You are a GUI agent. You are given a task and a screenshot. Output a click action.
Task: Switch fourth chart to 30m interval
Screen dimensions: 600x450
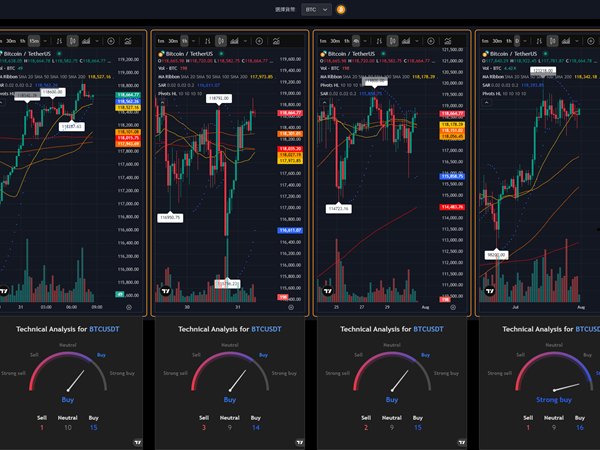tap(497, 41)
